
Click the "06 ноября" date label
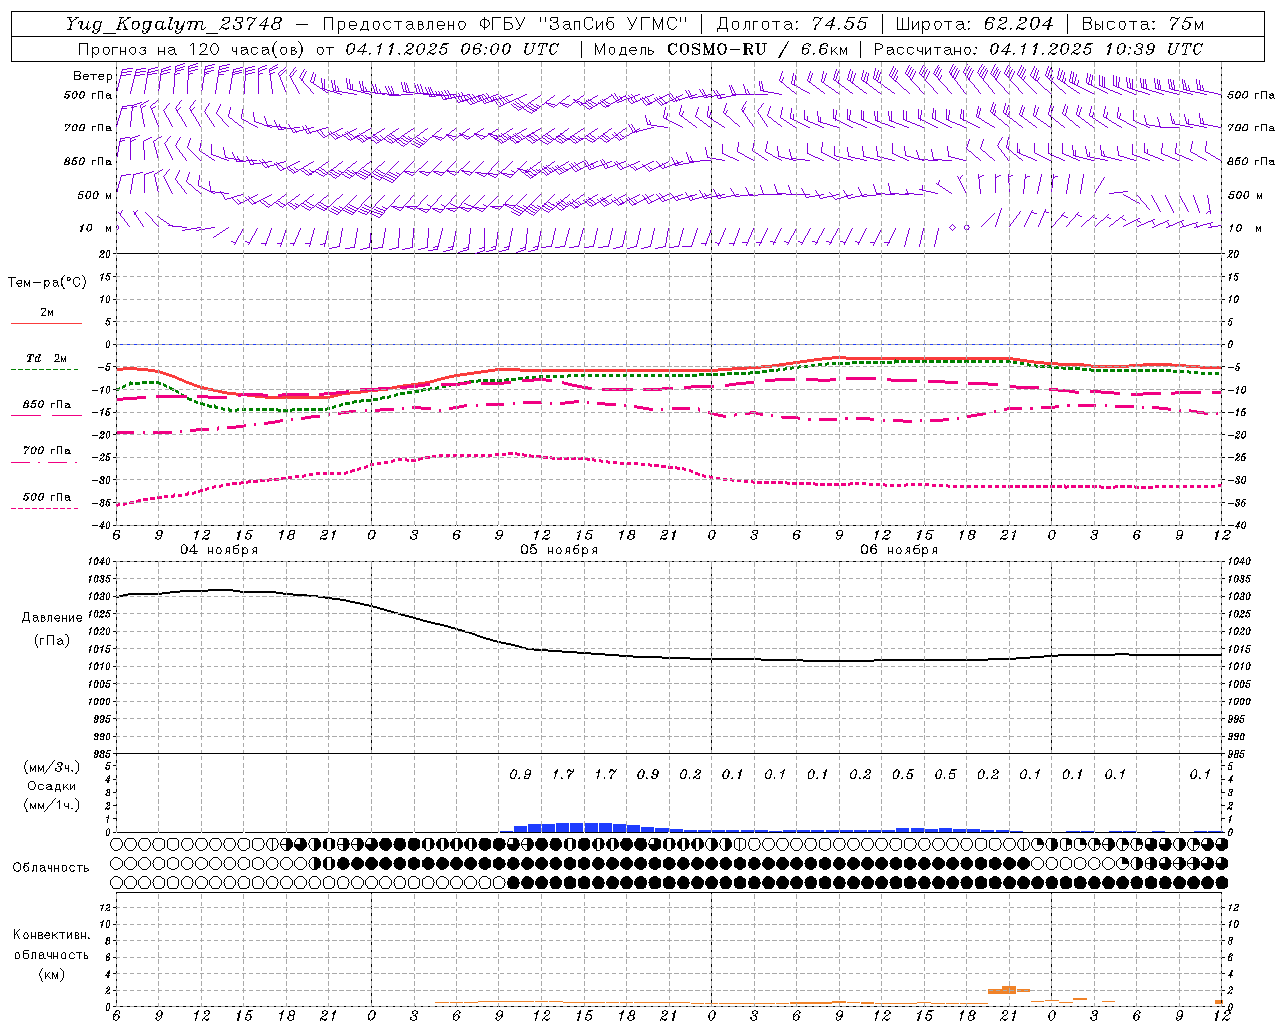(x=899, y=550)
